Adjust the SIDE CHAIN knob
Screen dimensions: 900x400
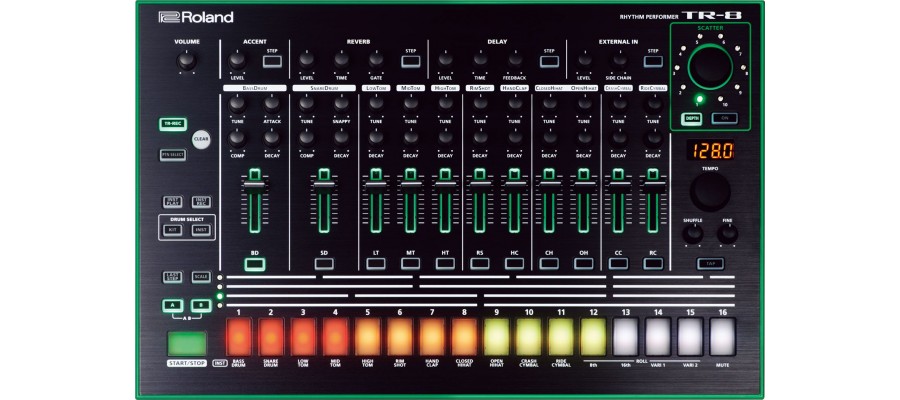[x=619, y=60]
